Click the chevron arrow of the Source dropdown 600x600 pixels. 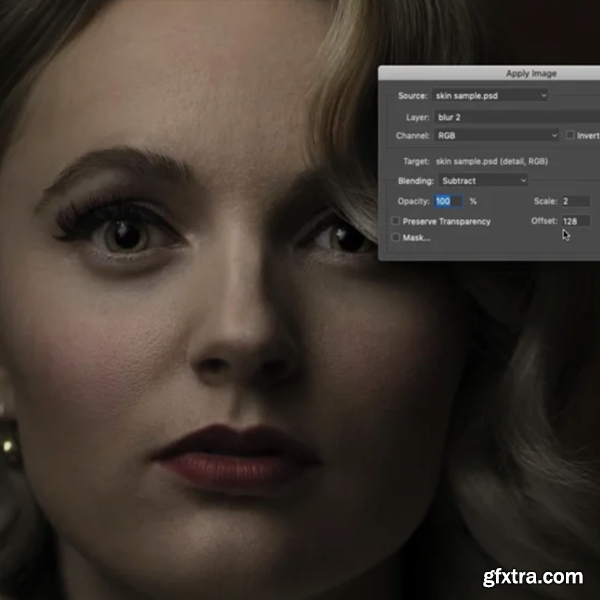(x=544, y=95)
